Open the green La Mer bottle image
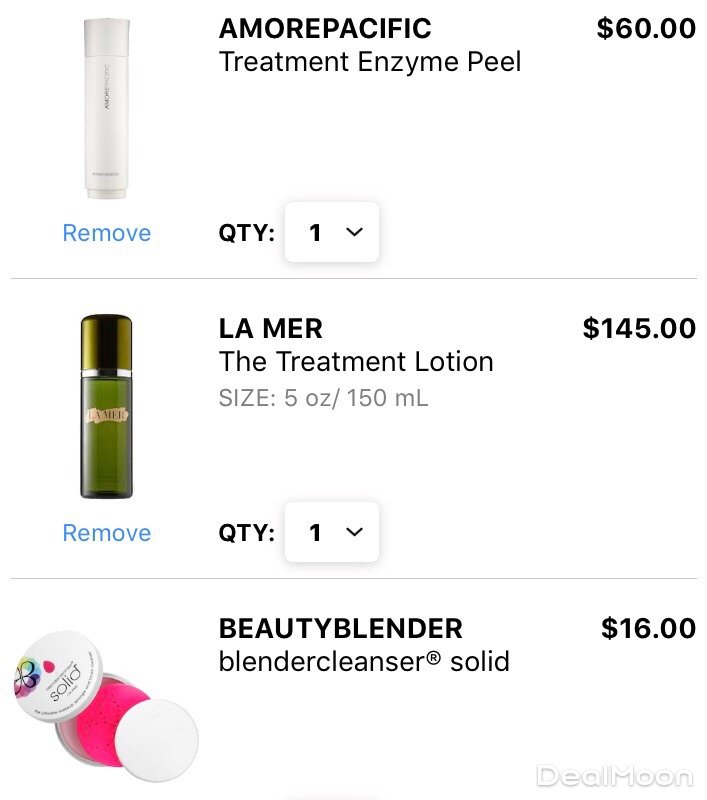 click(x=106, y=406)
